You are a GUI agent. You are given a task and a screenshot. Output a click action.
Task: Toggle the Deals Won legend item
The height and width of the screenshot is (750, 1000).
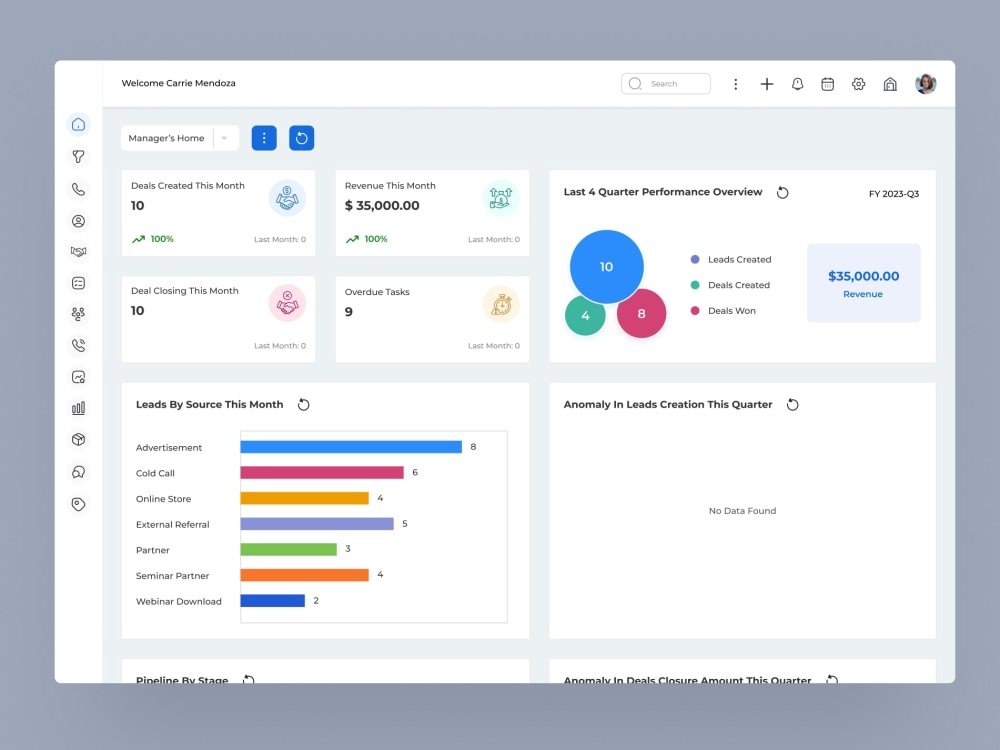coord(723,311)
